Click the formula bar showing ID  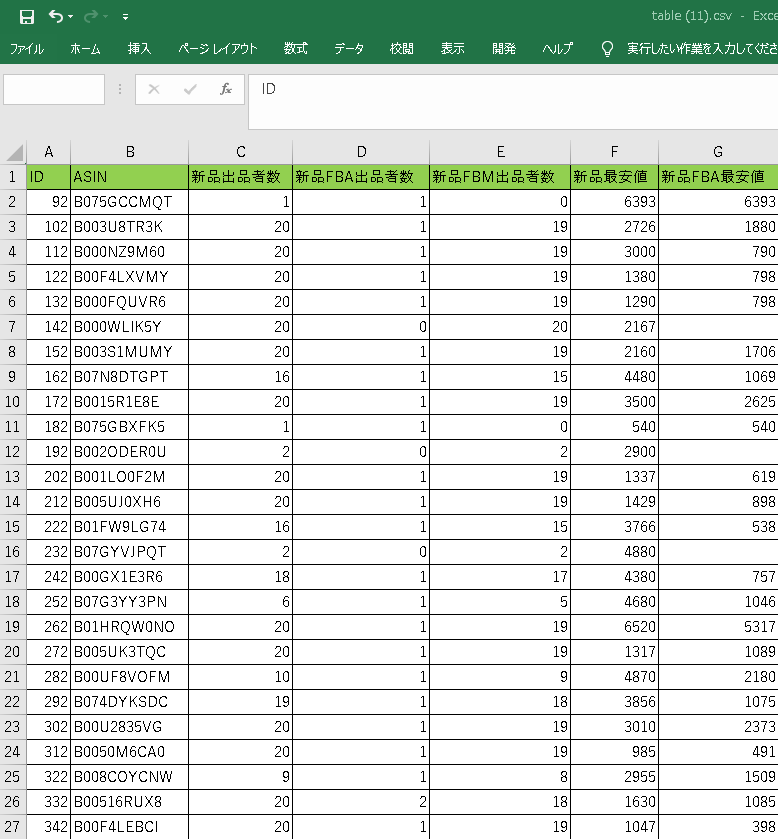point(500,89)
